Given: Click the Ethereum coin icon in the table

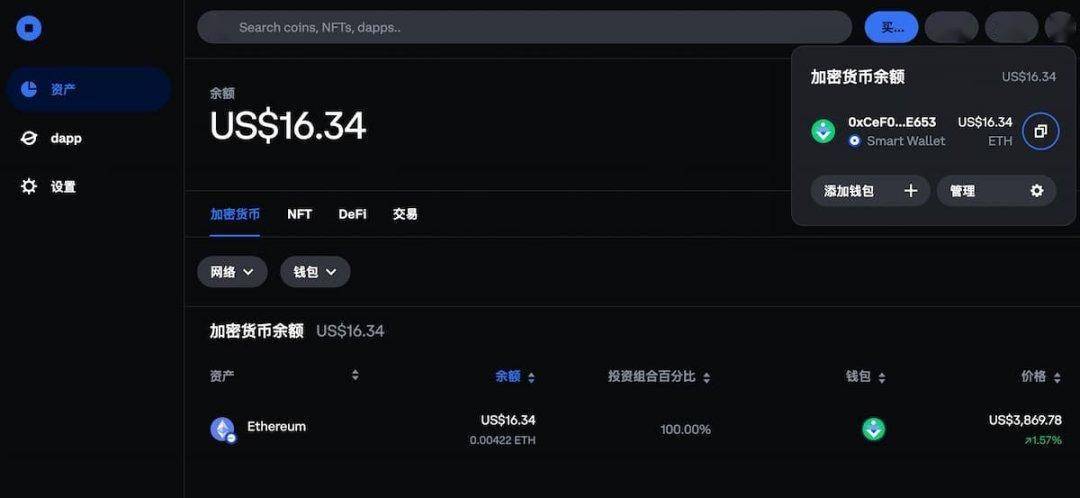Looking at the screenshot, I should point(222,429).
